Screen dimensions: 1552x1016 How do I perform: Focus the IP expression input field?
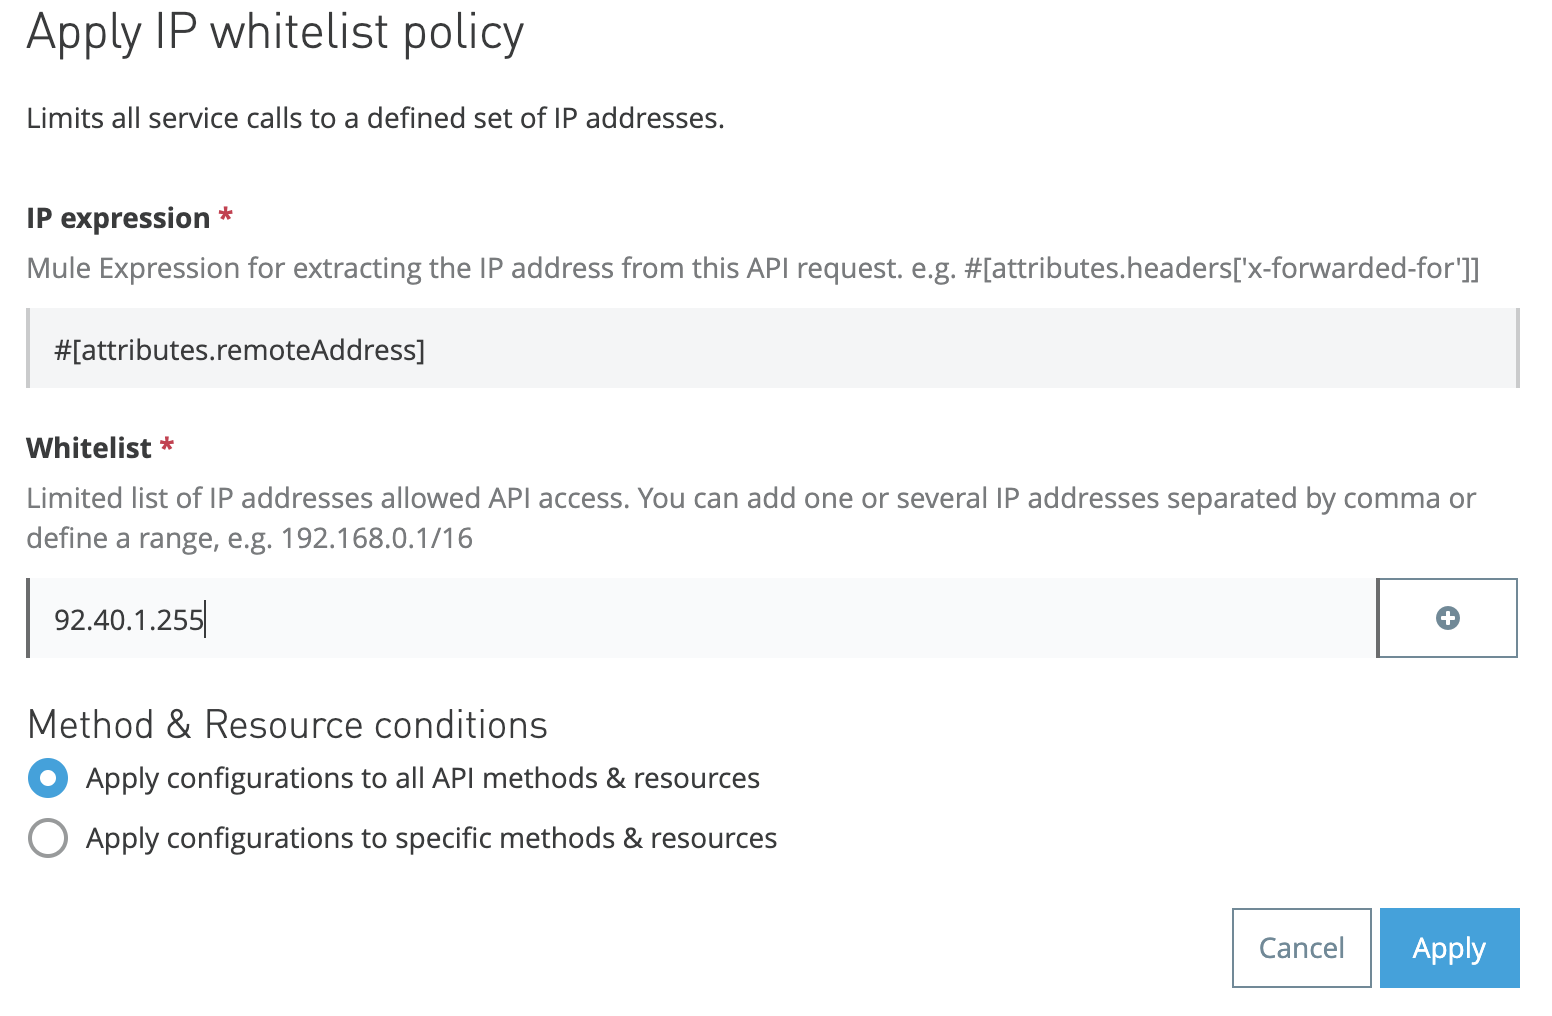[x=772, y=349]
